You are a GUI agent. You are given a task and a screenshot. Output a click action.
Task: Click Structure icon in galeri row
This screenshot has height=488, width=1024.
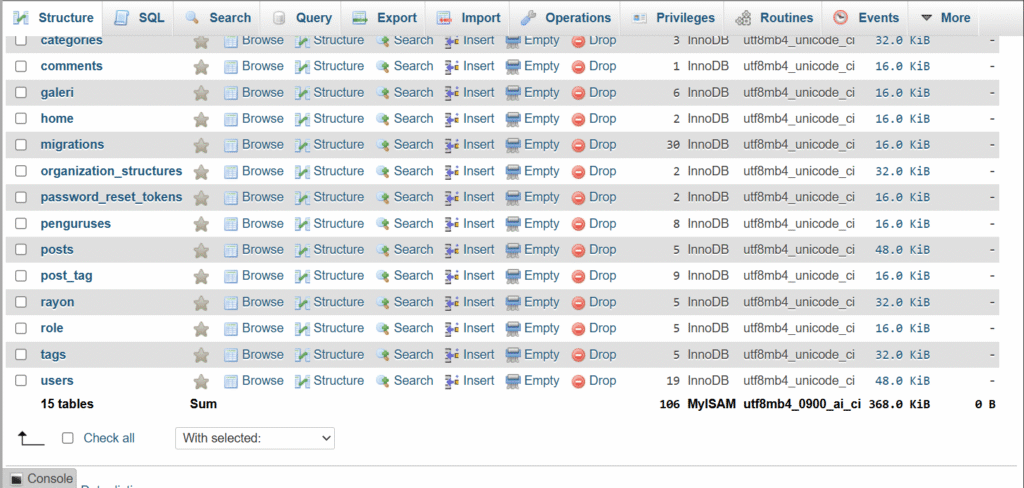click(302, 93)
